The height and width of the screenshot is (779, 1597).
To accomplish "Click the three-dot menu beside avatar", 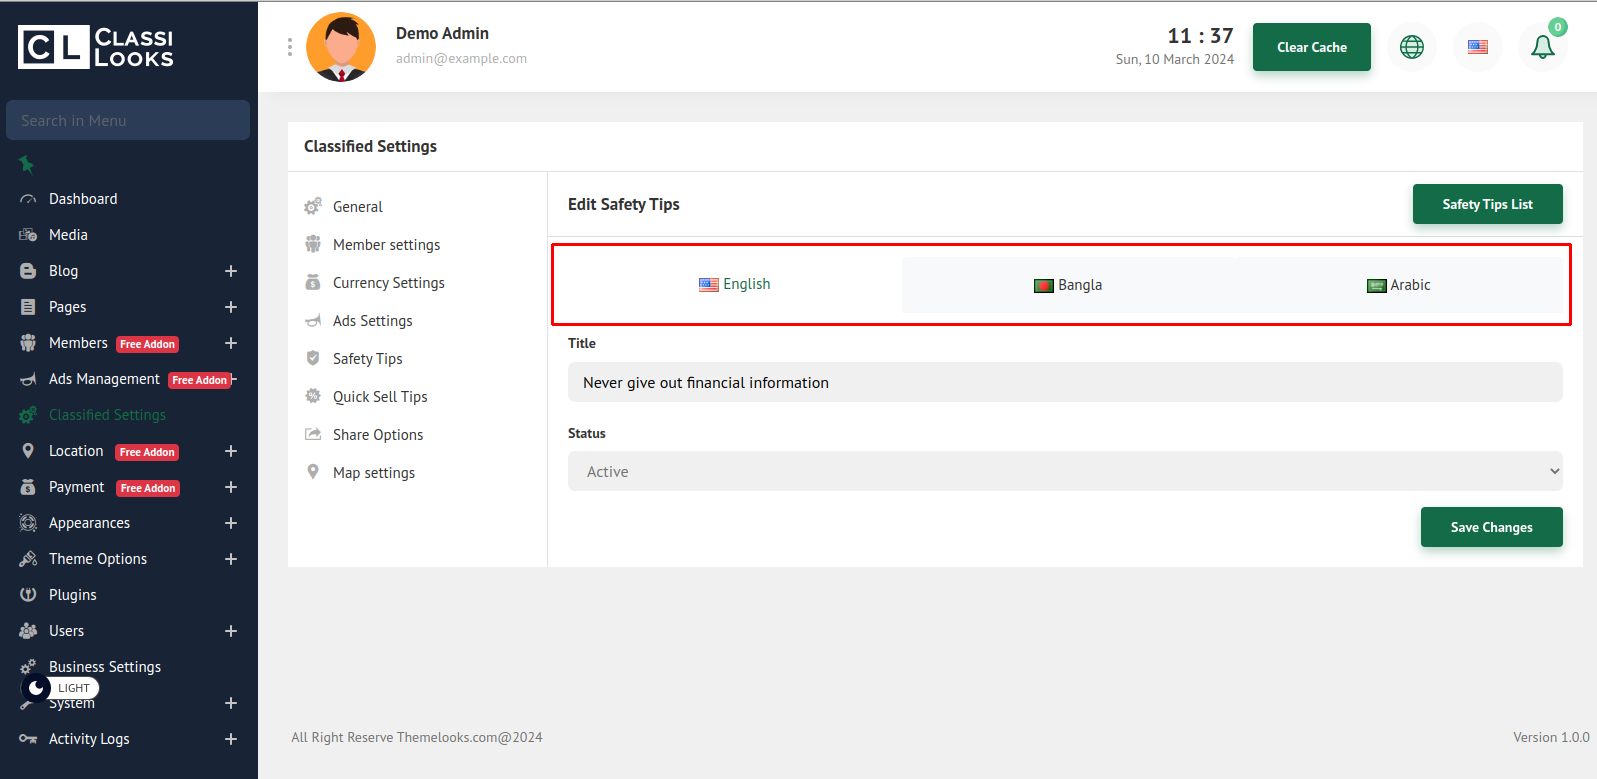I will coord(290,47).
